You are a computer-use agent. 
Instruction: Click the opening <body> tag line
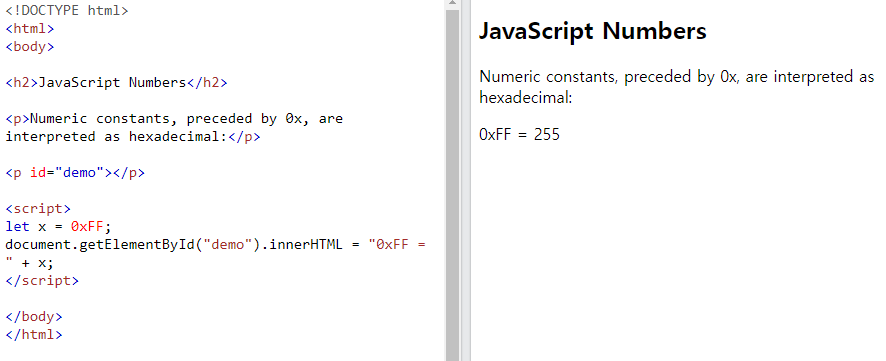[x=30, y=47]
